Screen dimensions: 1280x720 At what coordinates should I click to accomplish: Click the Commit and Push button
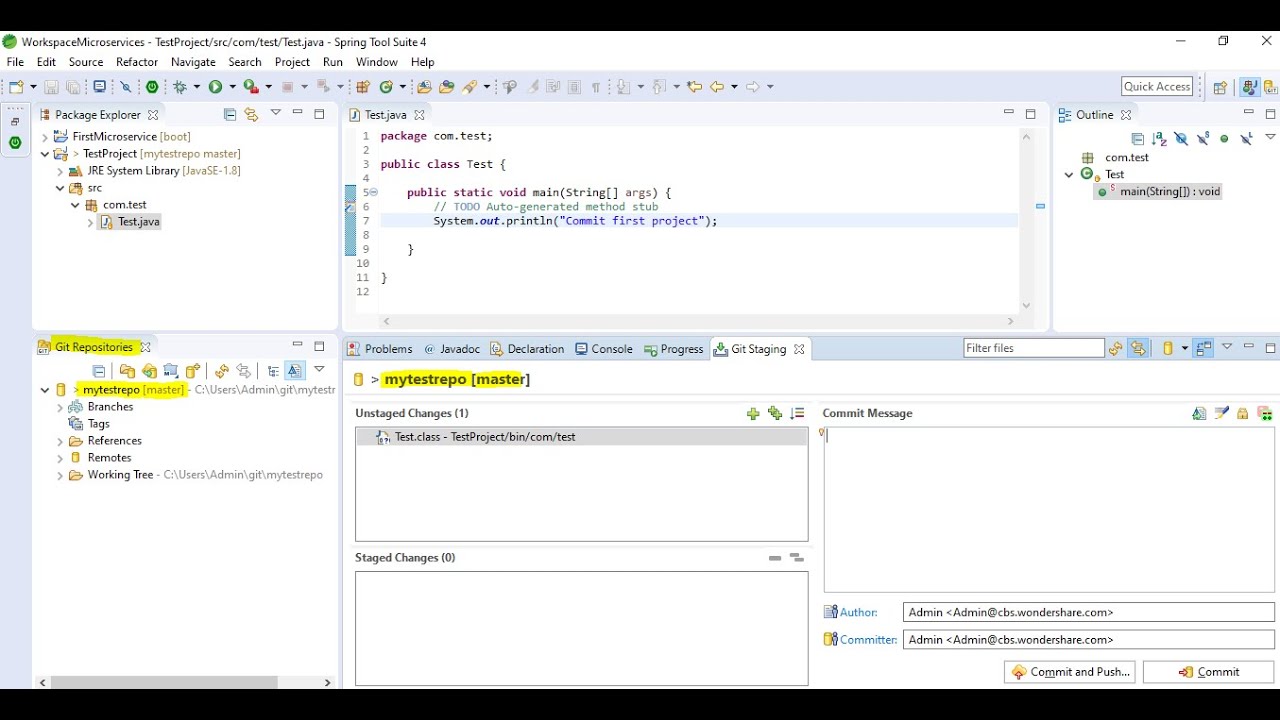point(1071,672)
